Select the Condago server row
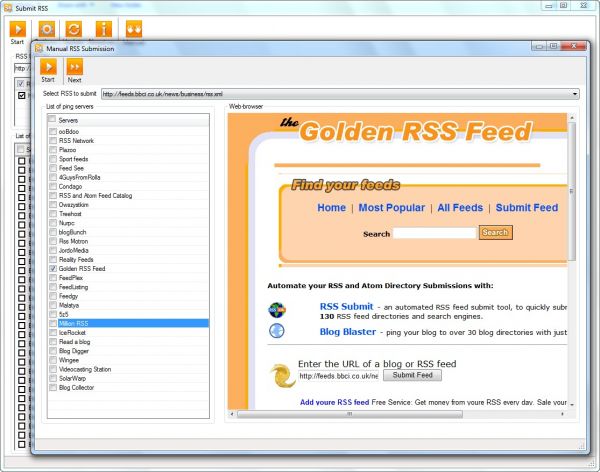600x472 pixels. click(x=129, y=186)
